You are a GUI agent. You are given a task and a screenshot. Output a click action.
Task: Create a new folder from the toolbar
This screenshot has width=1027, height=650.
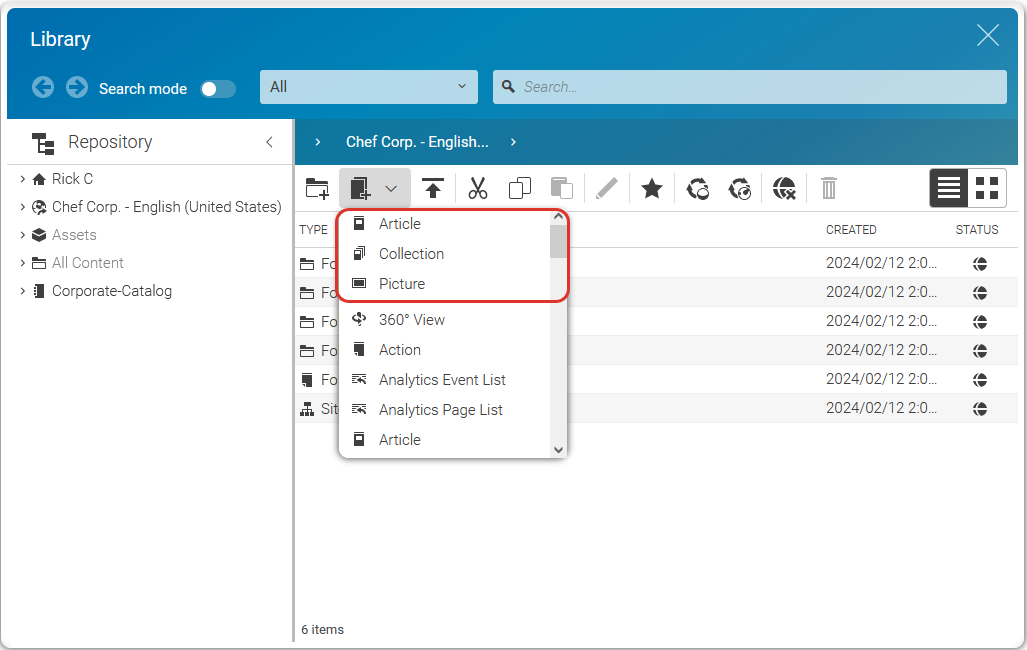[317, 188]
